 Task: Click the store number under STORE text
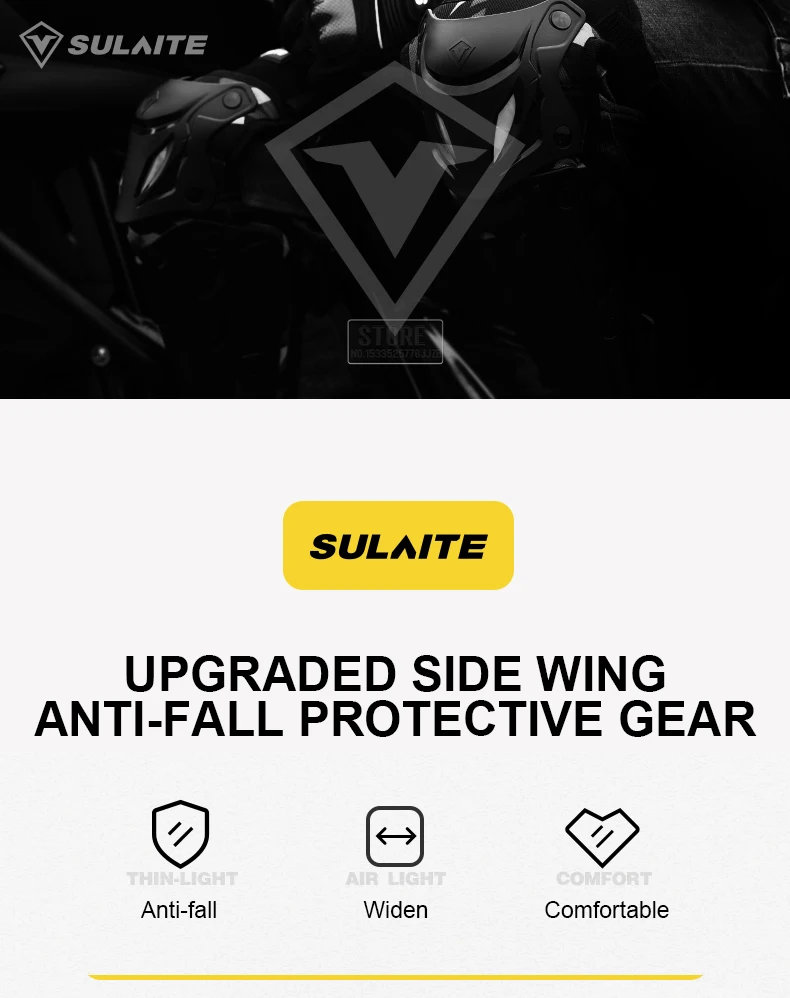click(x=395, y=354)
